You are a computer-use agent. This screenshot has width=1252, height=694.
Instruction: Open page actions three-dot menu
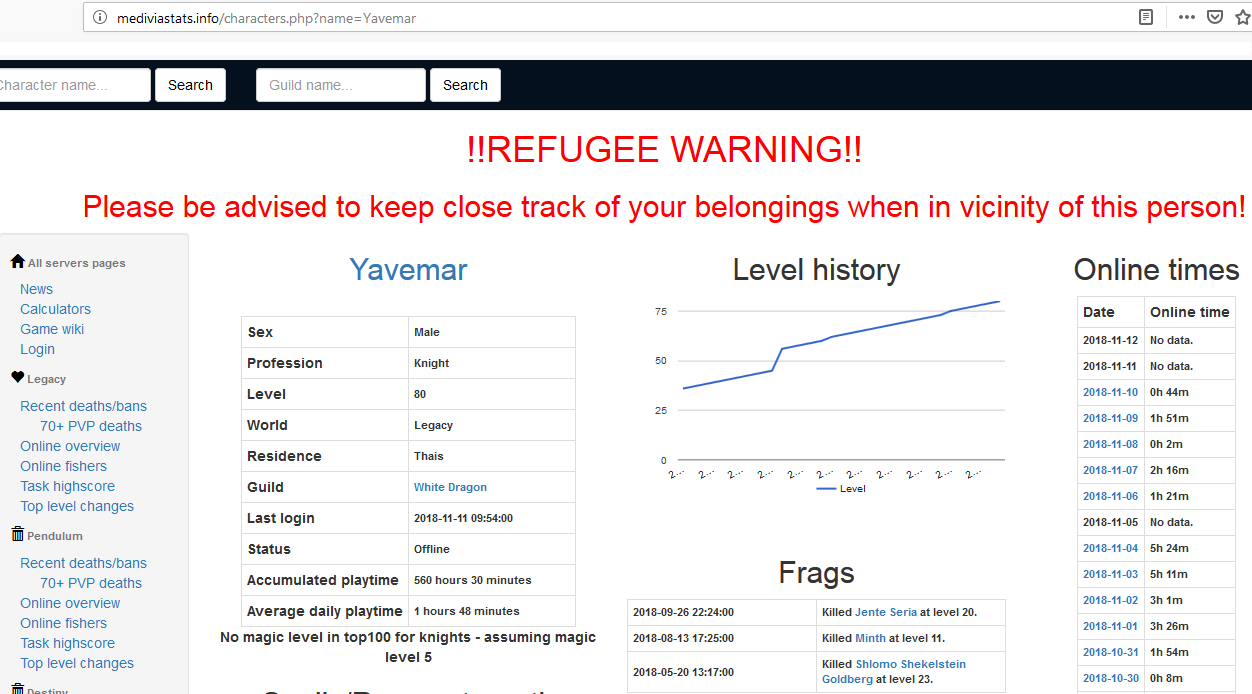(1187, 17)
